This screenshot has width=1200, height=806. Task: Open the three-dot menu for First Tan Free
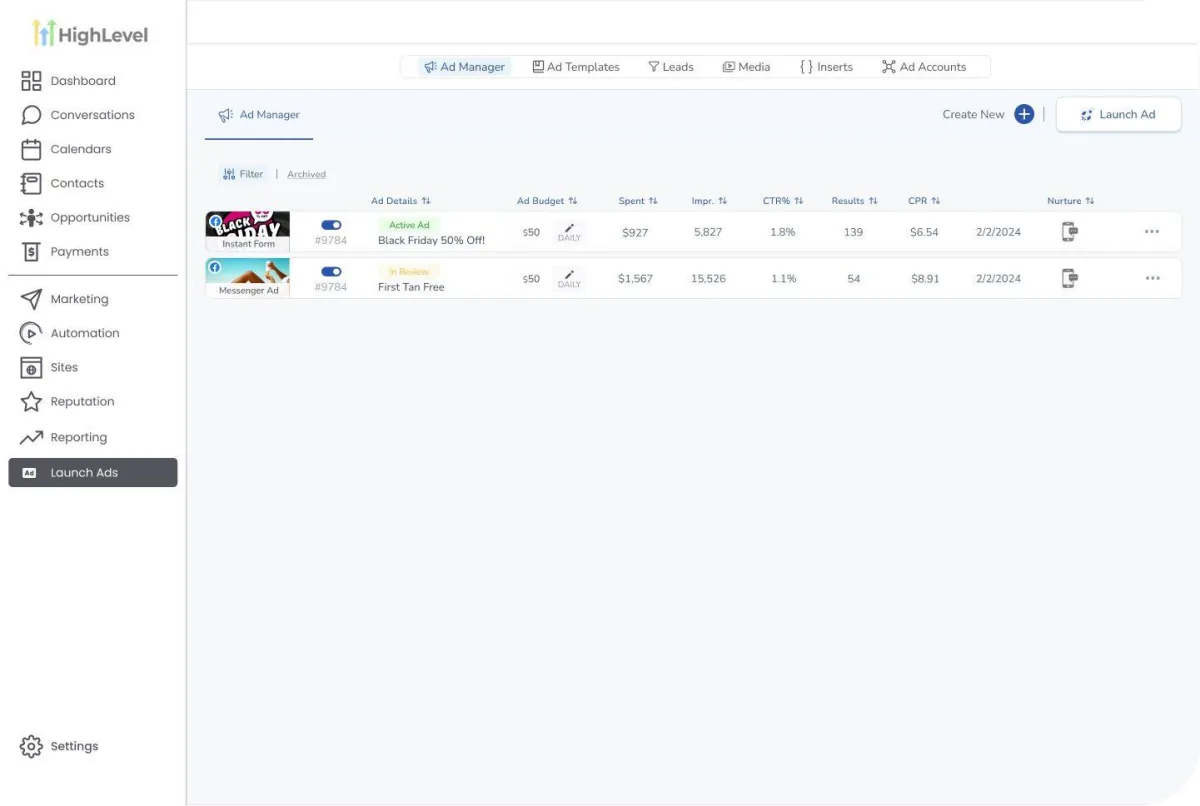(1152, 278)
